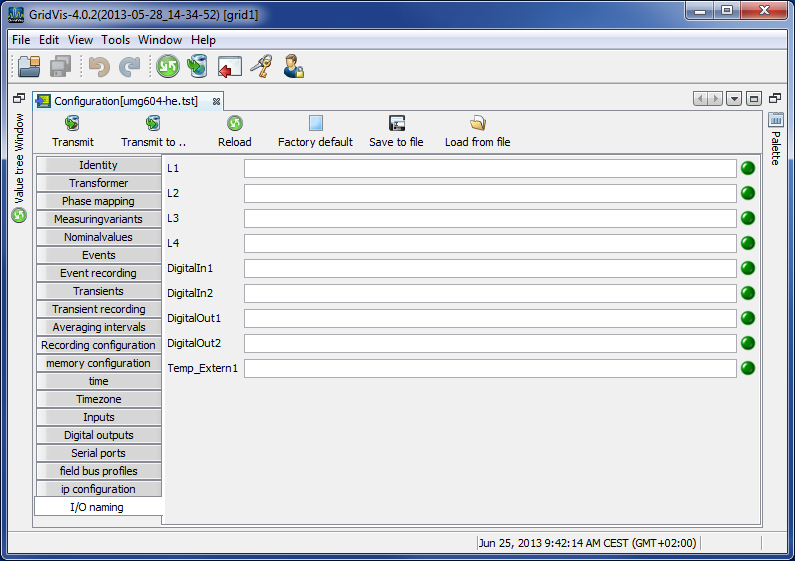Screen dimensions: 795x561
Task: Open the Palette side panel icon
Action: pyautogui.click(x=776, y=120)
